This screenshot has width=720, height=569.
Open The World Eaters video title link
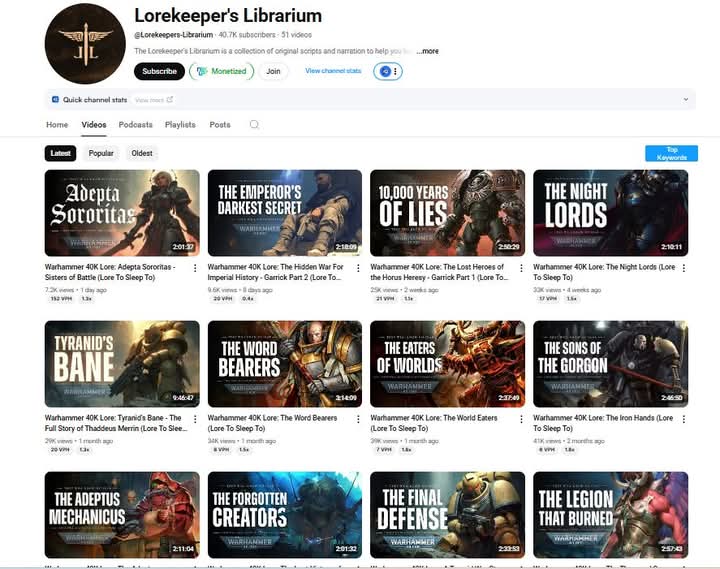coord(434,423)
